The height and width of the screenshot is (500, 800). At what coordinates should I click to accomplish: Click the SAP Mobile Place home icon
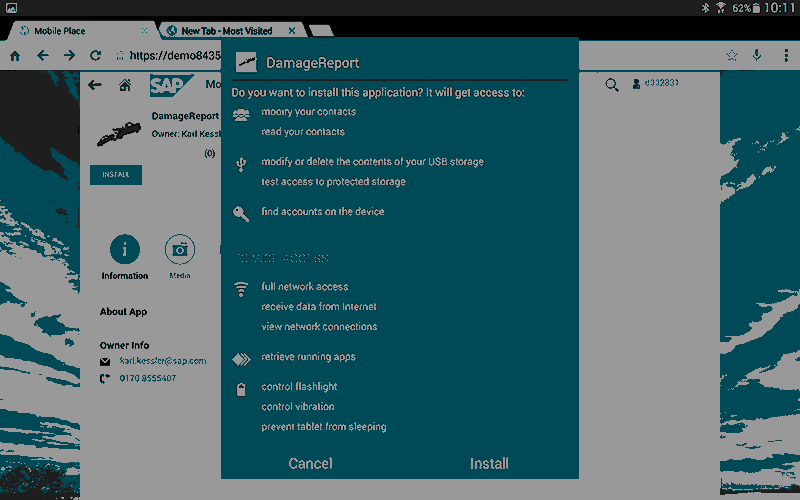[x=125, y=85]
